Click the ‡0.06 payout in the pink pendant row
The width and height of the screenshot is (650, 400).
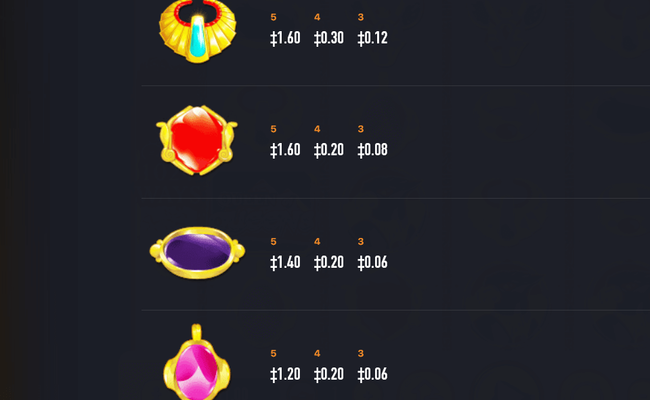372,374
